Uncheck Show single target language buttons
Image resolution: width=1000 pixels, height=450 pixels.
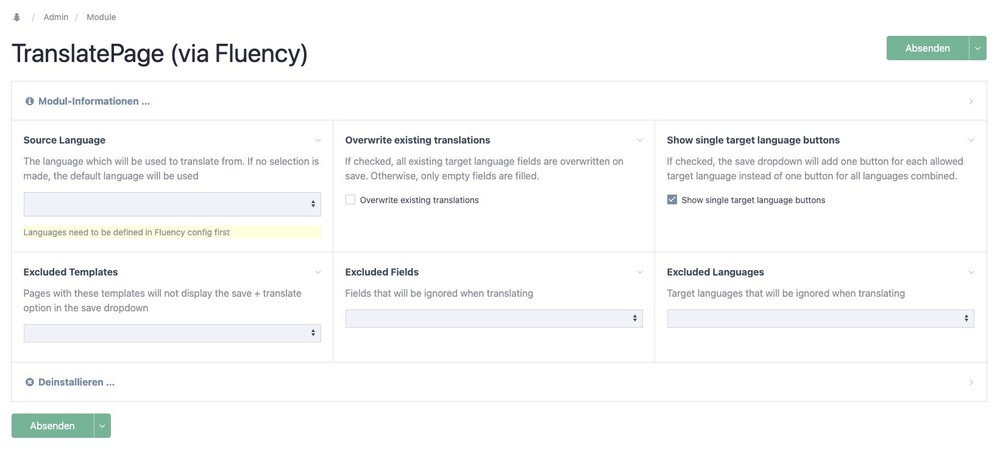672,200
